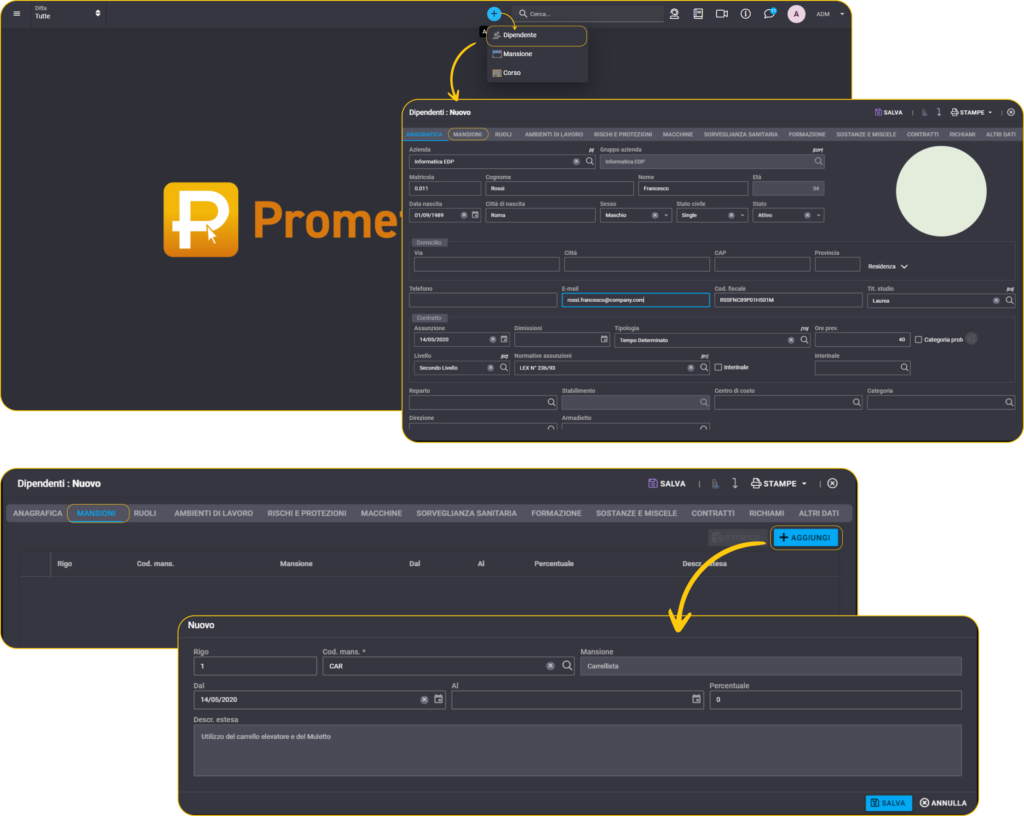Open lookup for the Categoria field
1024x816 pixels.
[x=1010, y=402]
